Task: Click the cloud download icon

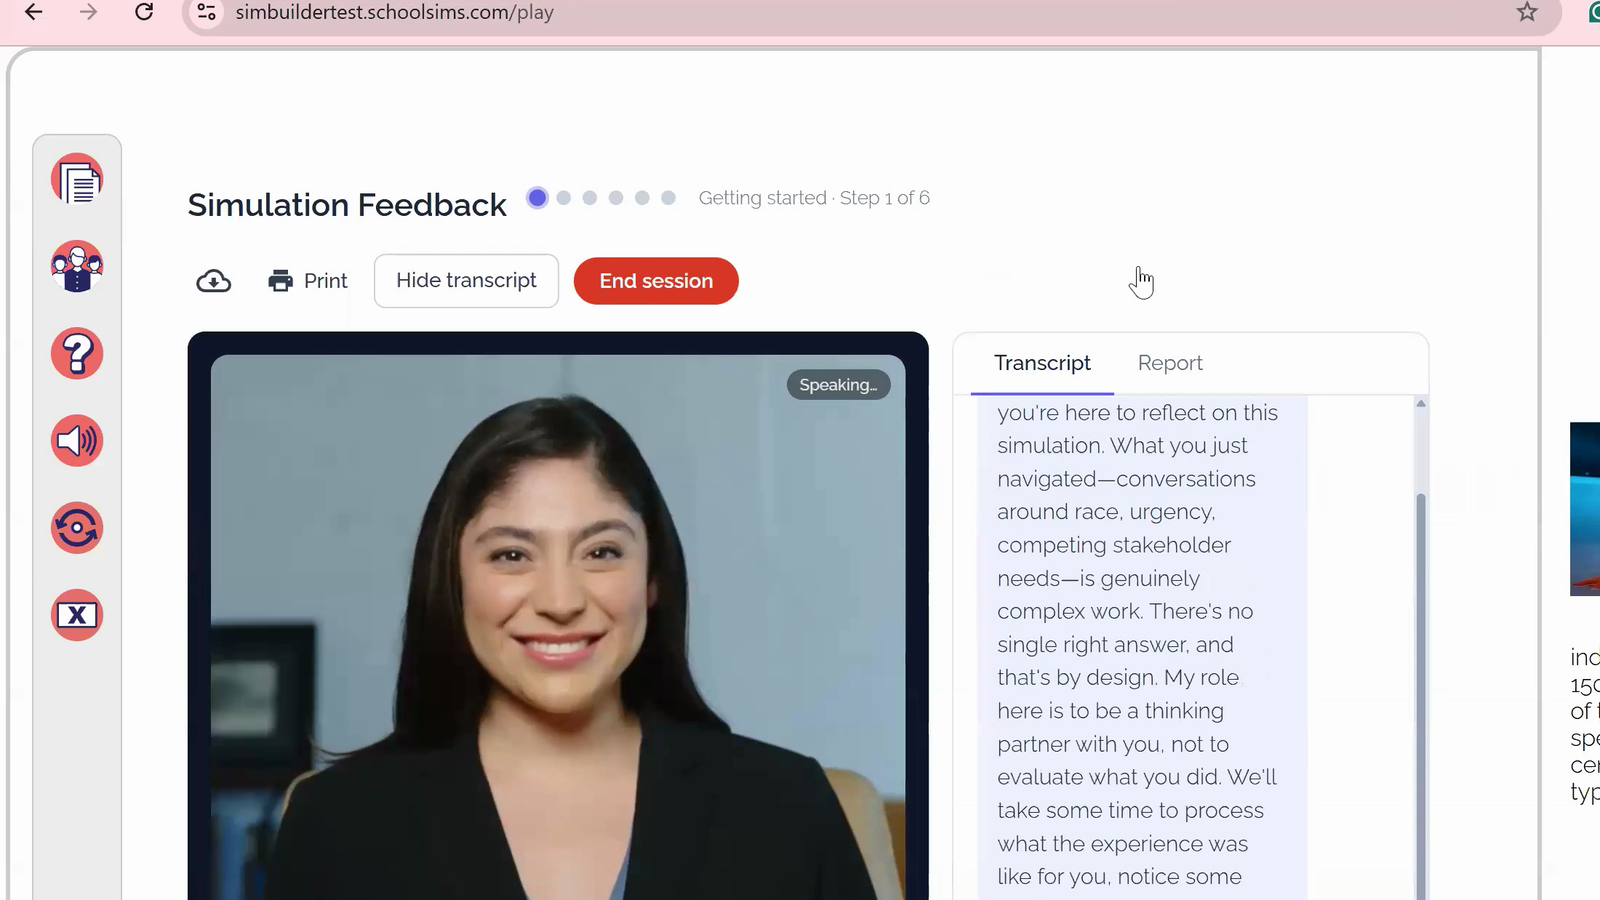Action: coord(213,281)
